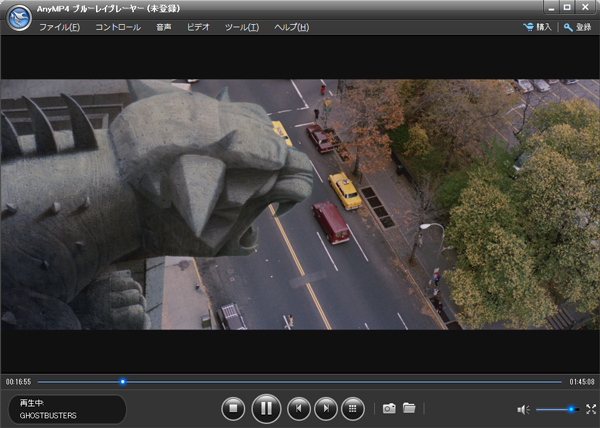Minimize the player window
Screen dimensions: 600x428
(x=552, y=7)
